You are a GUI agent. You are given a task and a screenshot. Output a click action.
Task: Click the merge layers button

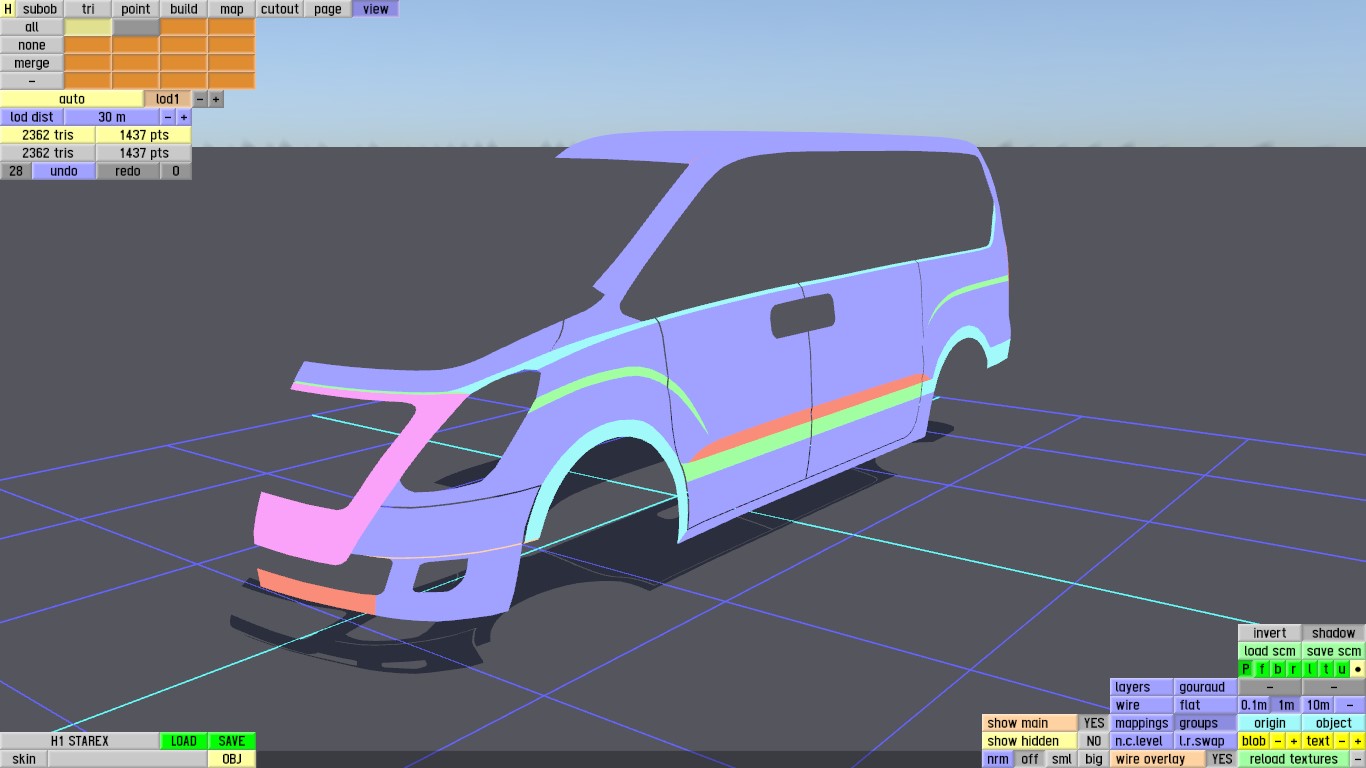point(32,63)
